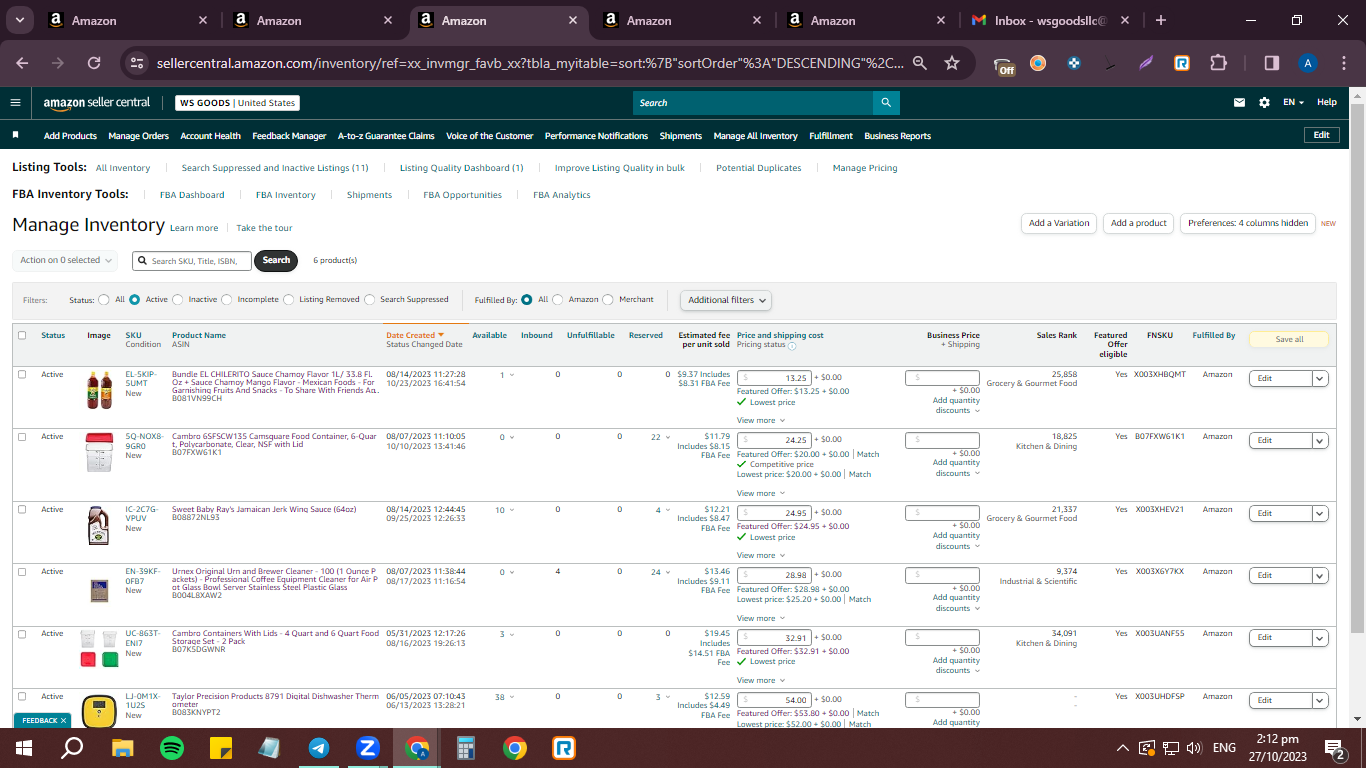Check the box for Sweet Baby Ray's row

pyautogui.click(x=22, y=509)
